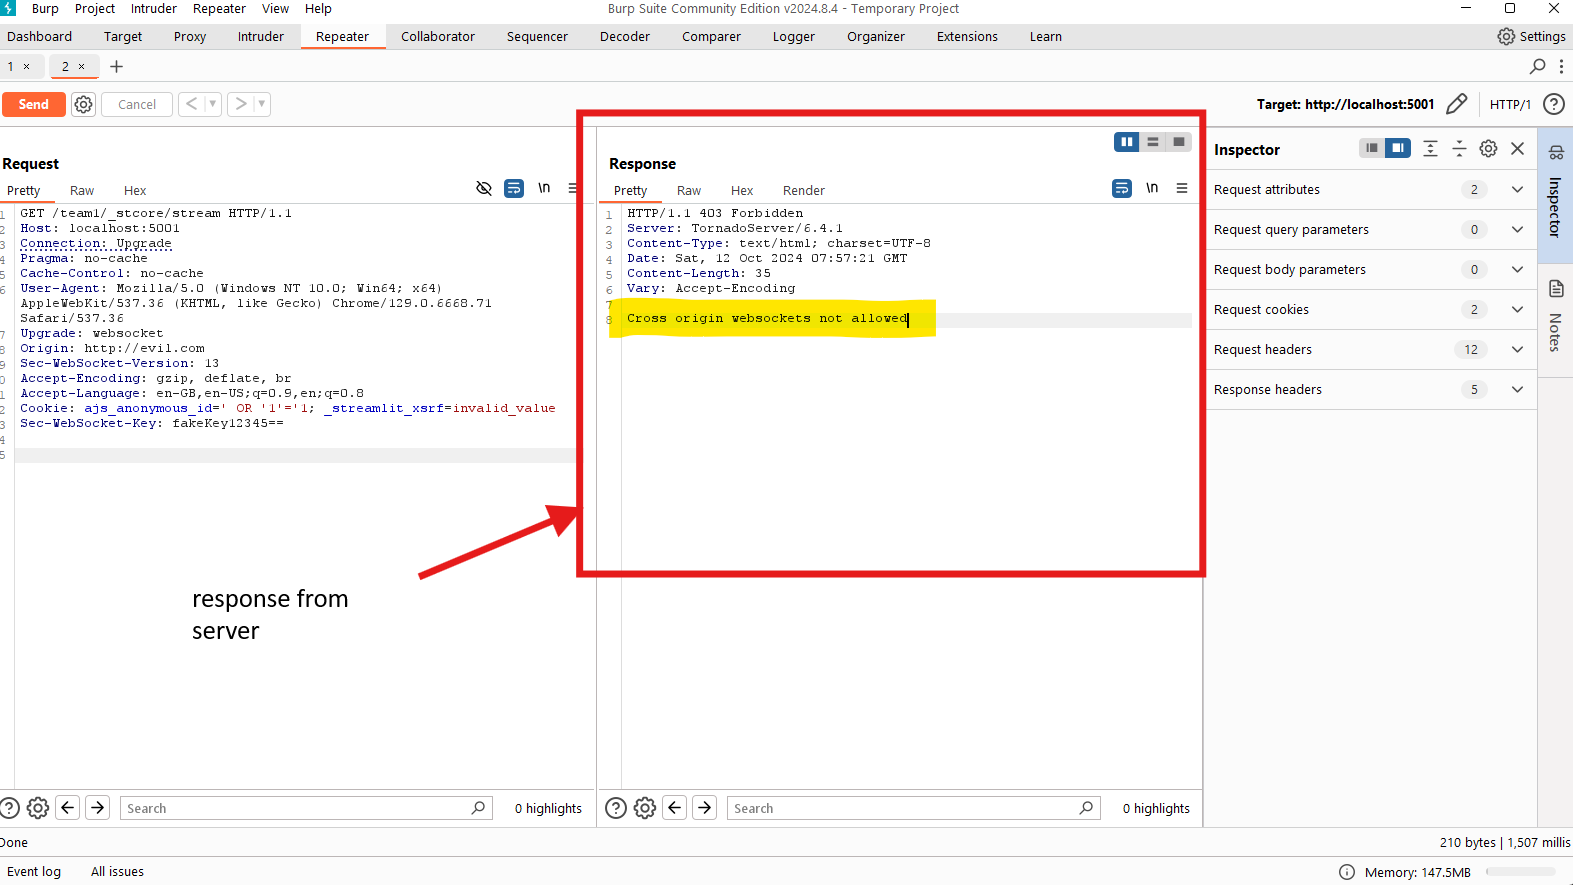
Task: Open the Repeater send settings gear
Action: pos(84,104)
